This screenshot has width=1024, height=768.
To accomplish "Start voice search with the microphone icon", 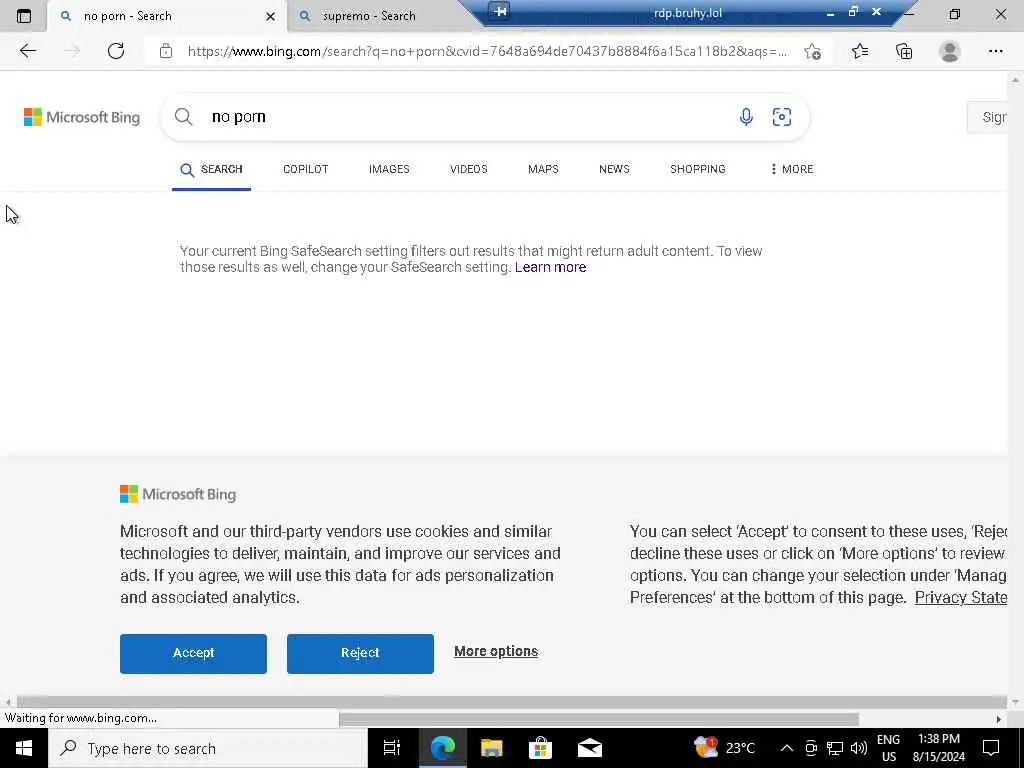I will (x=746, y=117).
